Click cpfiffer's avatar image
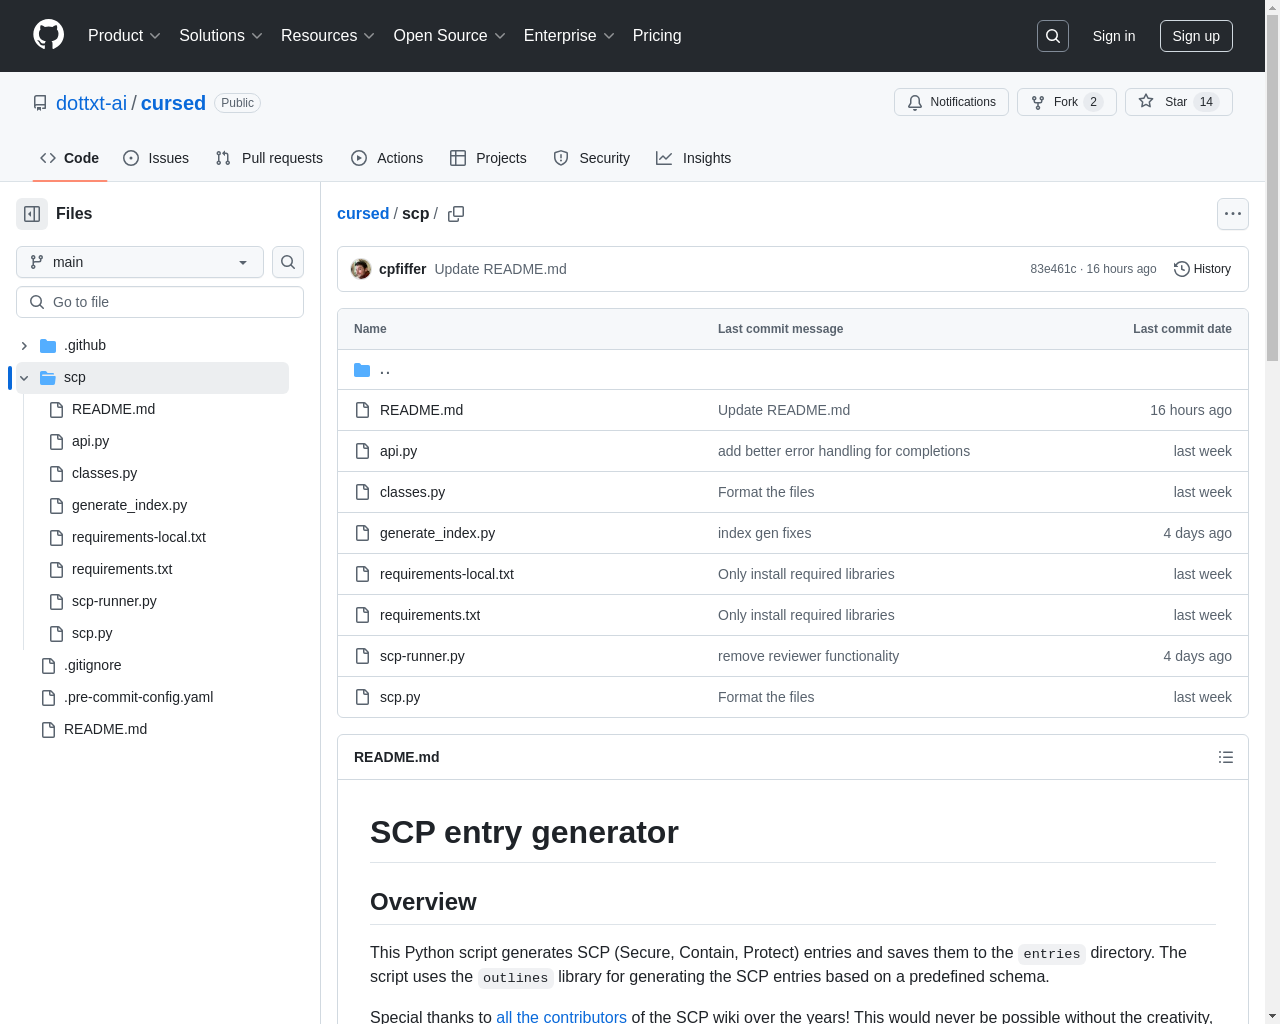The image size is (1280, 1024). pos(361,269)
